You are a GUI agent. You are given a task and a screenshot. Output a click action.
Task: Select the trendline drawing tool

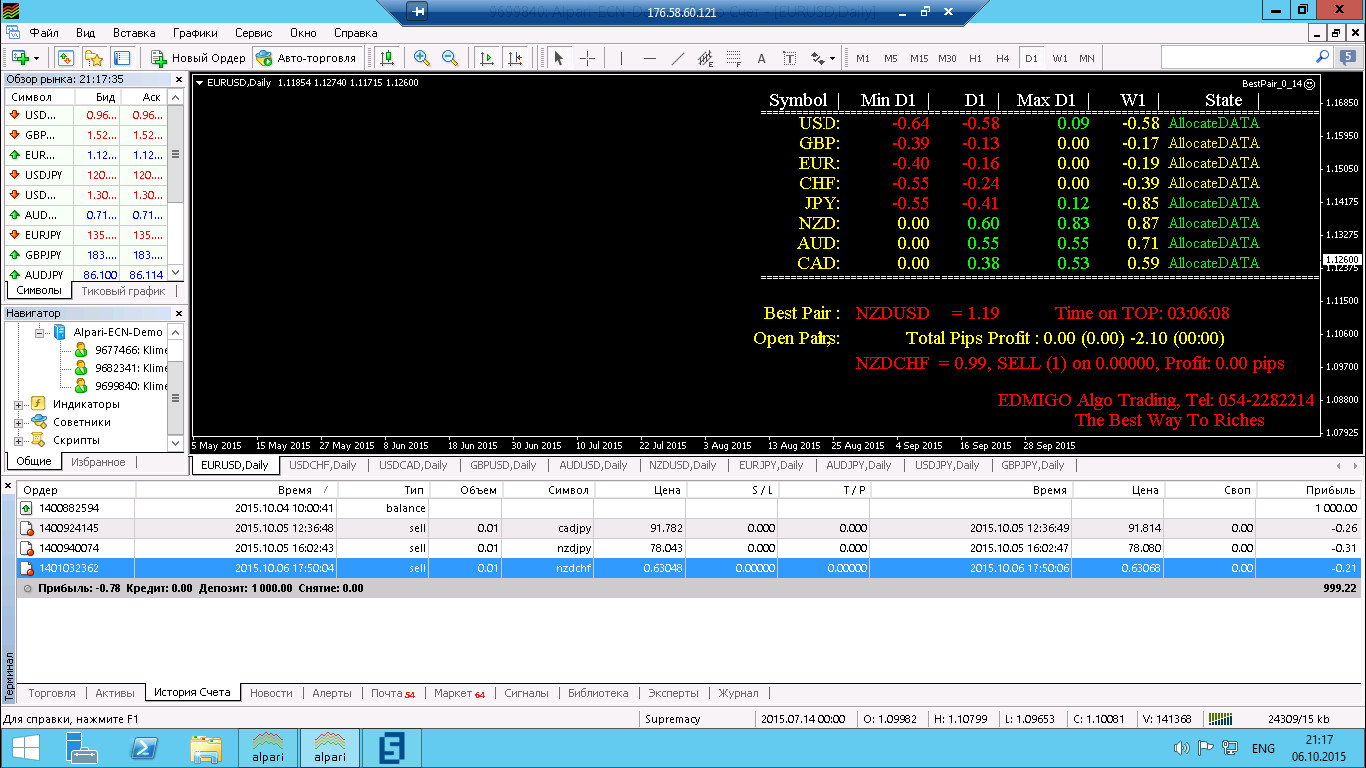point(677,58)
